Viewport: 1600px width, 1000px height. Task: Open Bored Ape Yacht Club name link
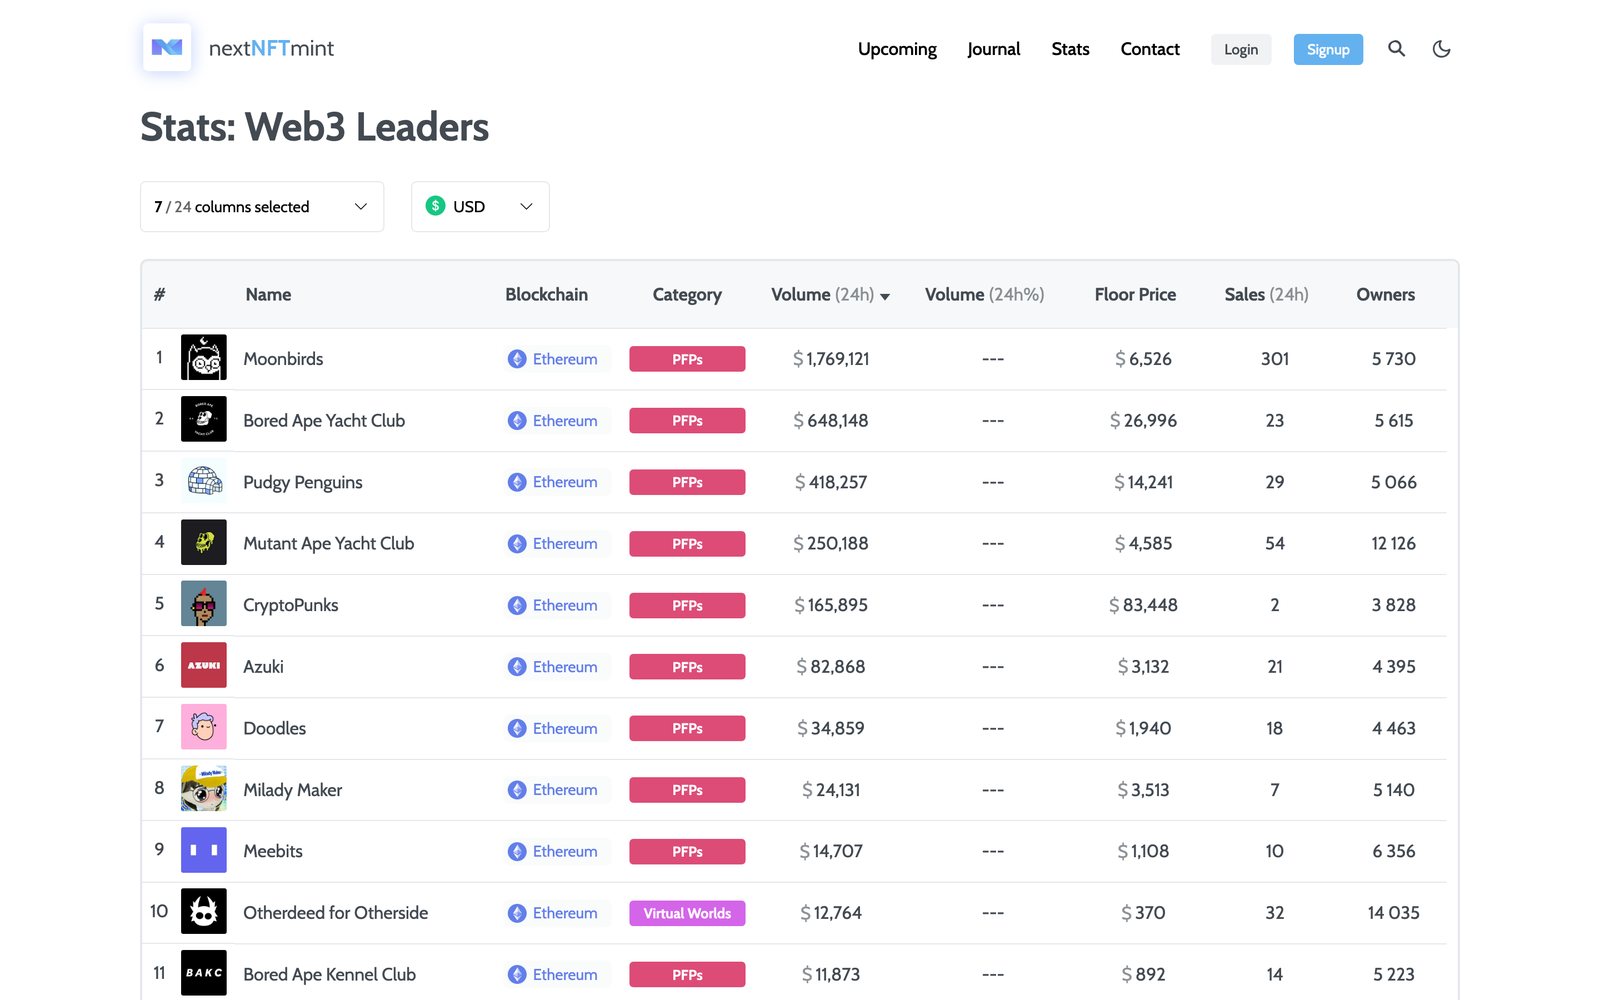324,421
